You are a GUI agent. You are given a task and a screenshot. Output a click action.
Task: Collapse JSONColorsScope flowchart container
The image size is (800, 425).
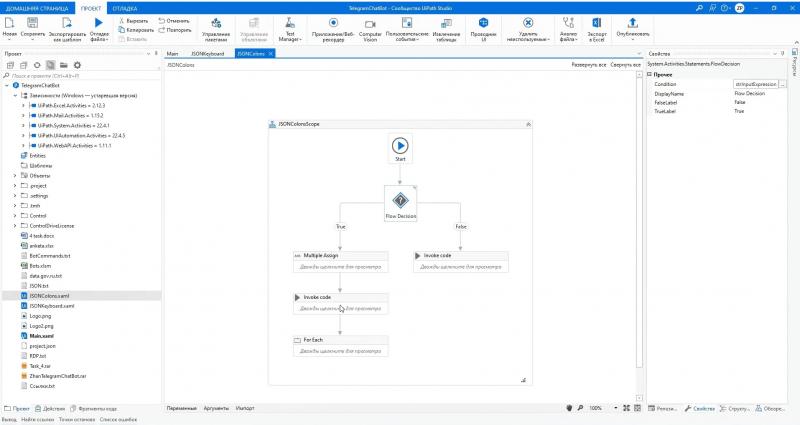click(528, 124)
